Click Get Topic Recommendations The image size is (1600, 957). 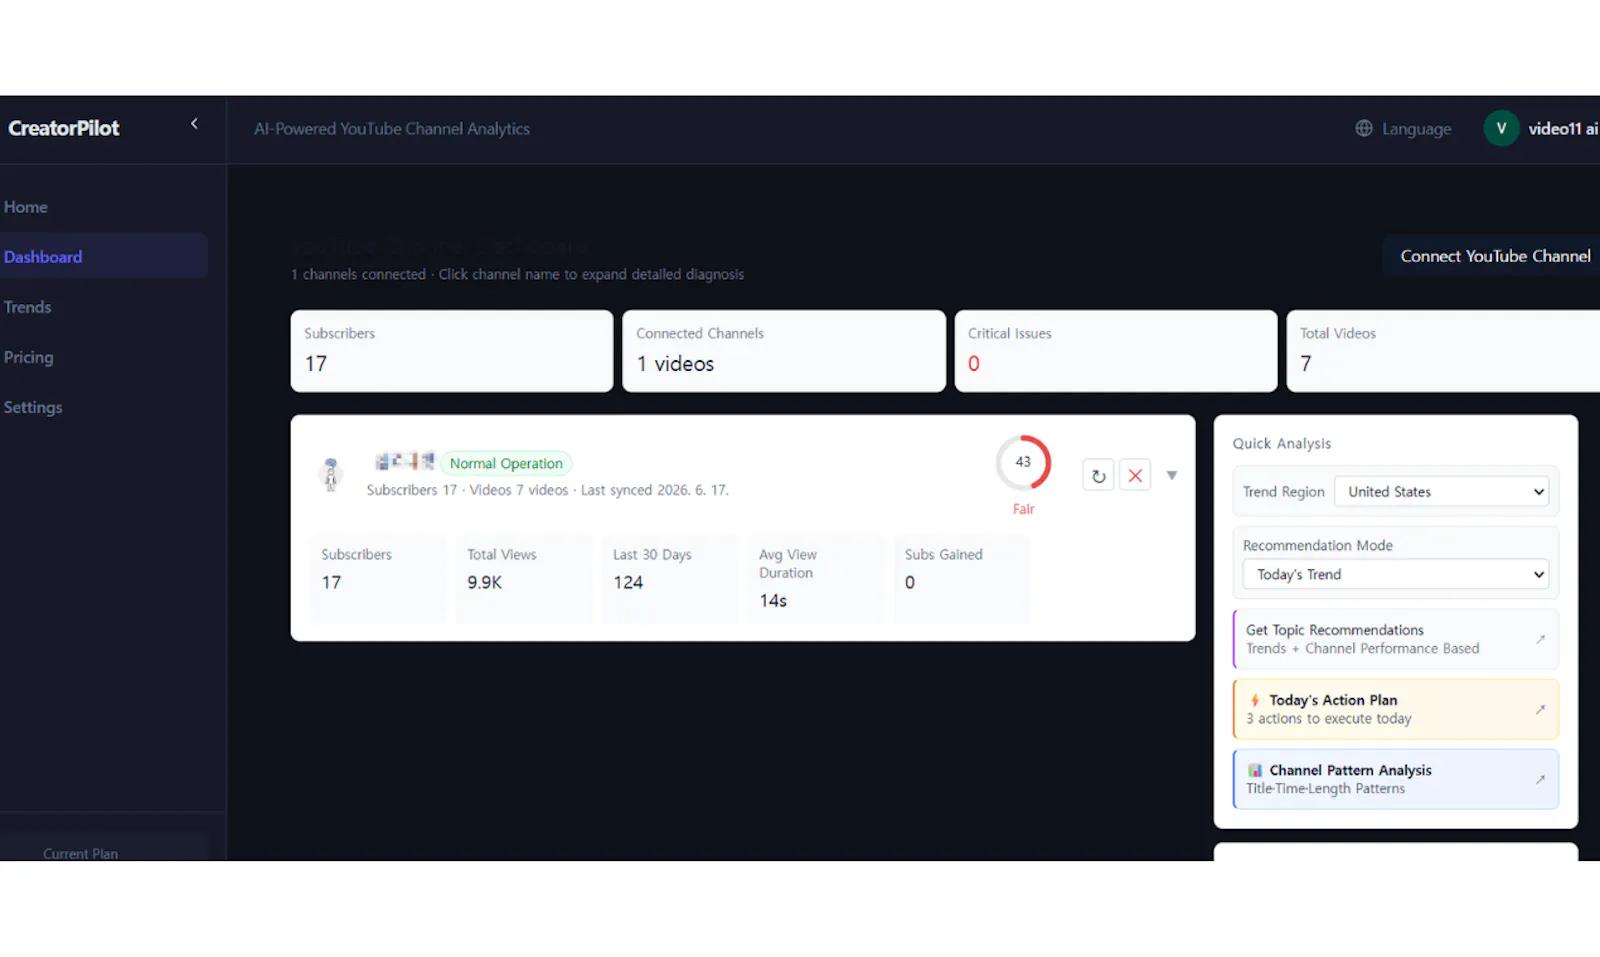click(x=1396, y=639)
